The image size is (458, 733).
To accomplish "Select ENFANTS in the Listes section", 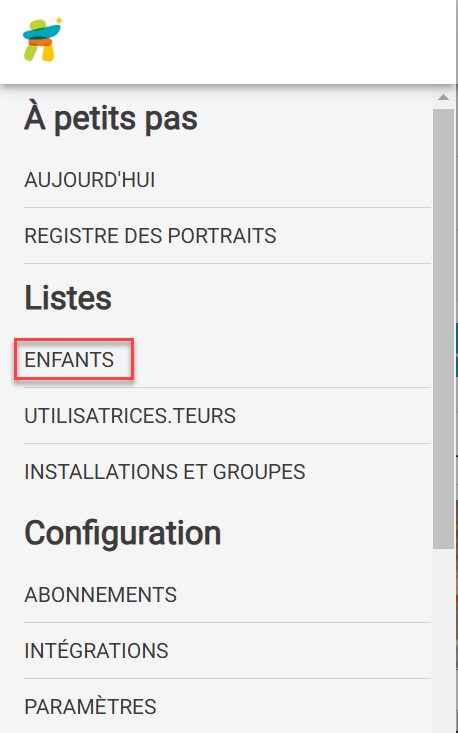I will [x=69, y=359].
